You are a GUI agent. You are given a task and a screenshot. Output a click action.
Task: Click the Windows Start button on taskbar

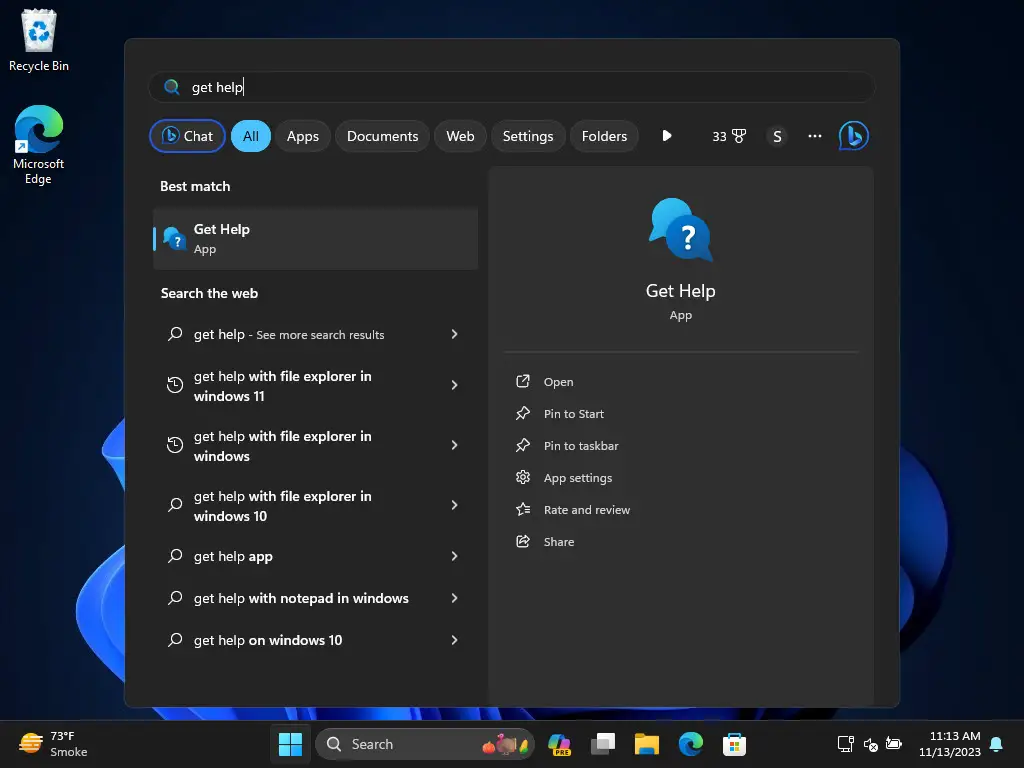[x=290, y=744]
